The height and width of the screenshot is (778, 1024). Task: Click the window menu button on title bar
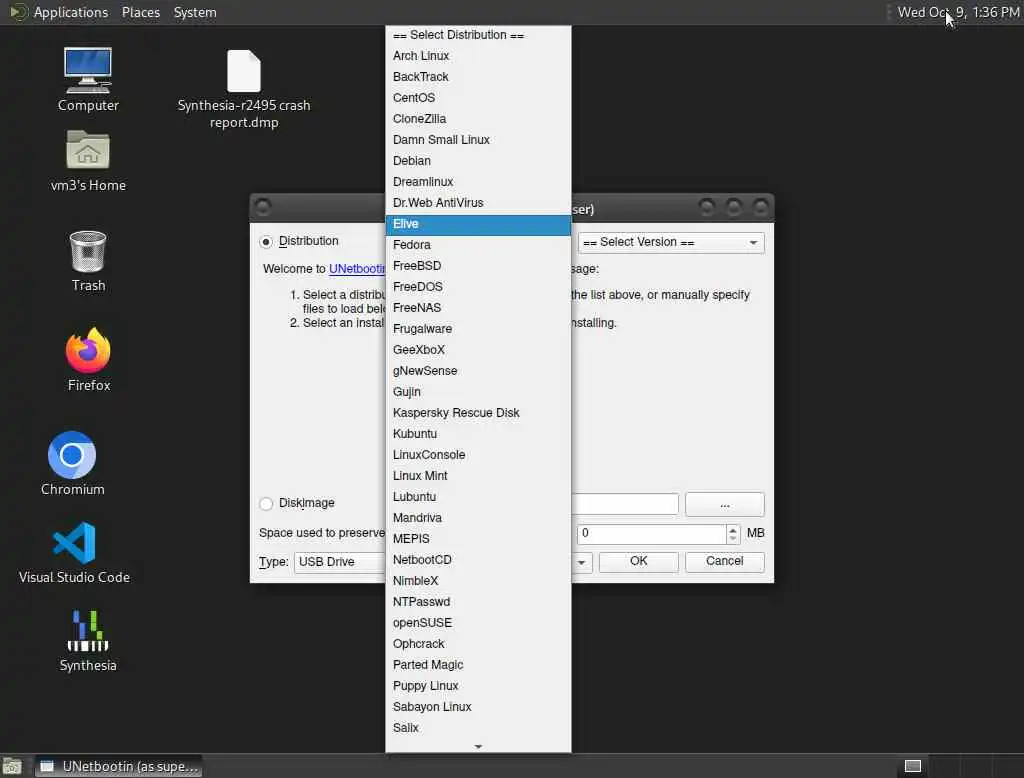[x=263, y=208]
